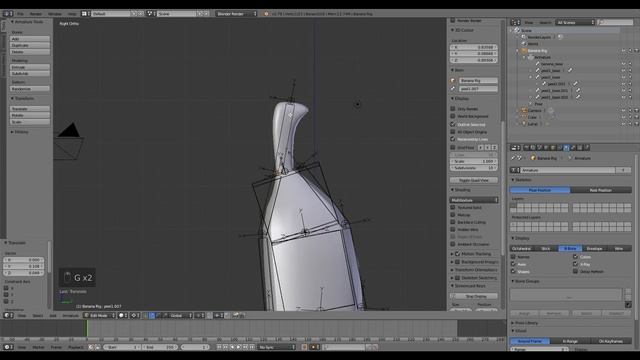
Task: Click the Blender info editor type icon
Action: pos(7,13)
